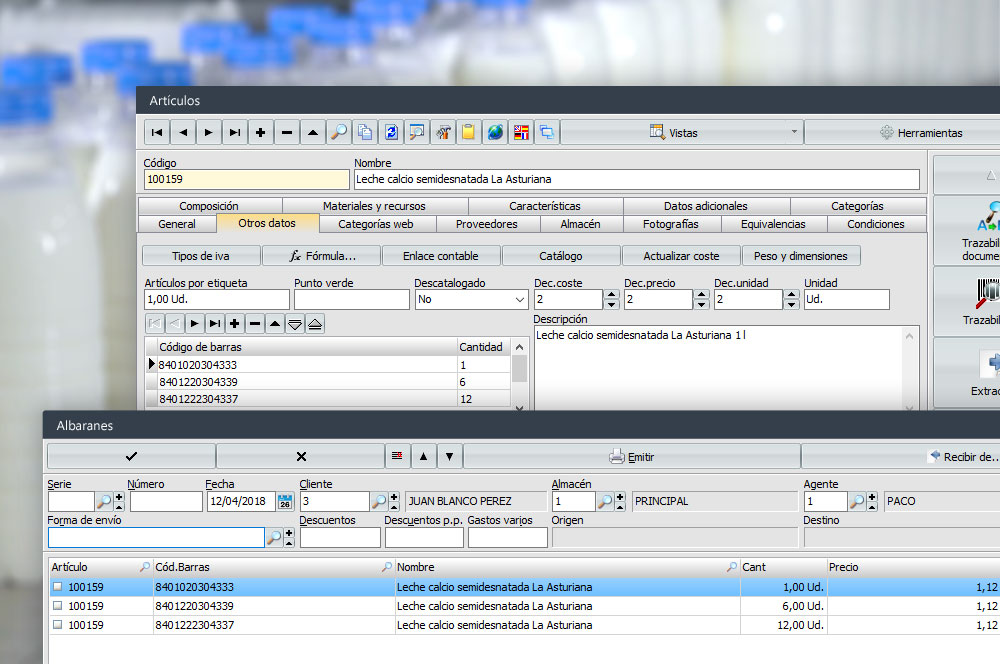Screen dimensions: 1000x664
Task: Switch to the Proveedores tab
Action: (486, 224)
